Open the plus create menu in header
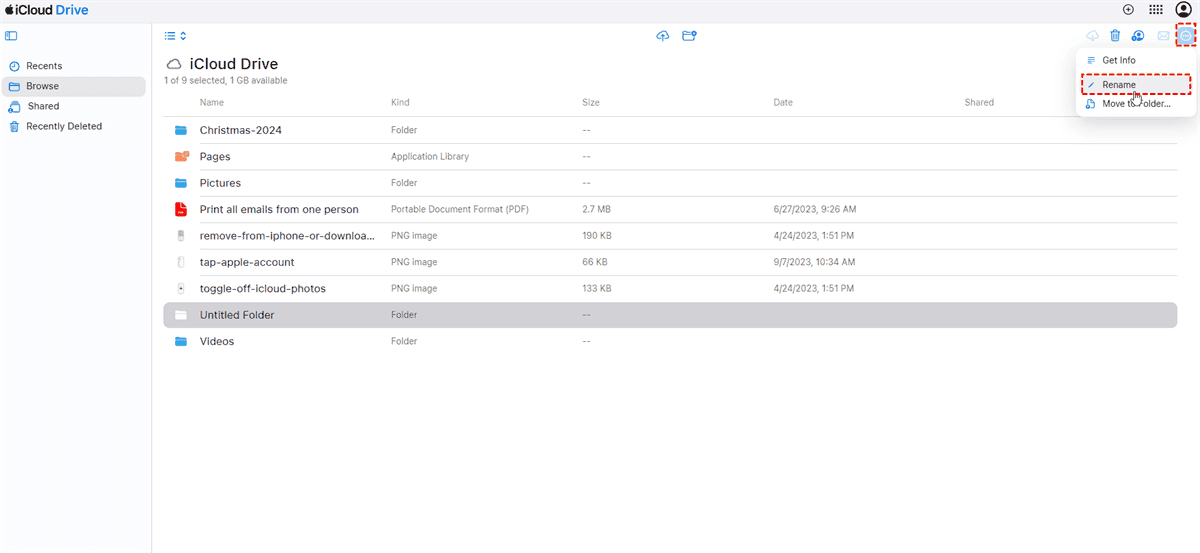Viewport: 1200px width, 553px height. pyautogui.click(x=1128, y=9)
